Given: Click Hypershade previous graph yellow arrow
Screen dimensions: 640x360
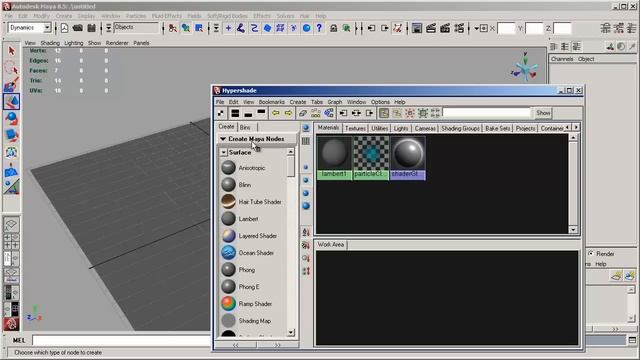Looking at the screenshot, I should (x=276, y=113).
